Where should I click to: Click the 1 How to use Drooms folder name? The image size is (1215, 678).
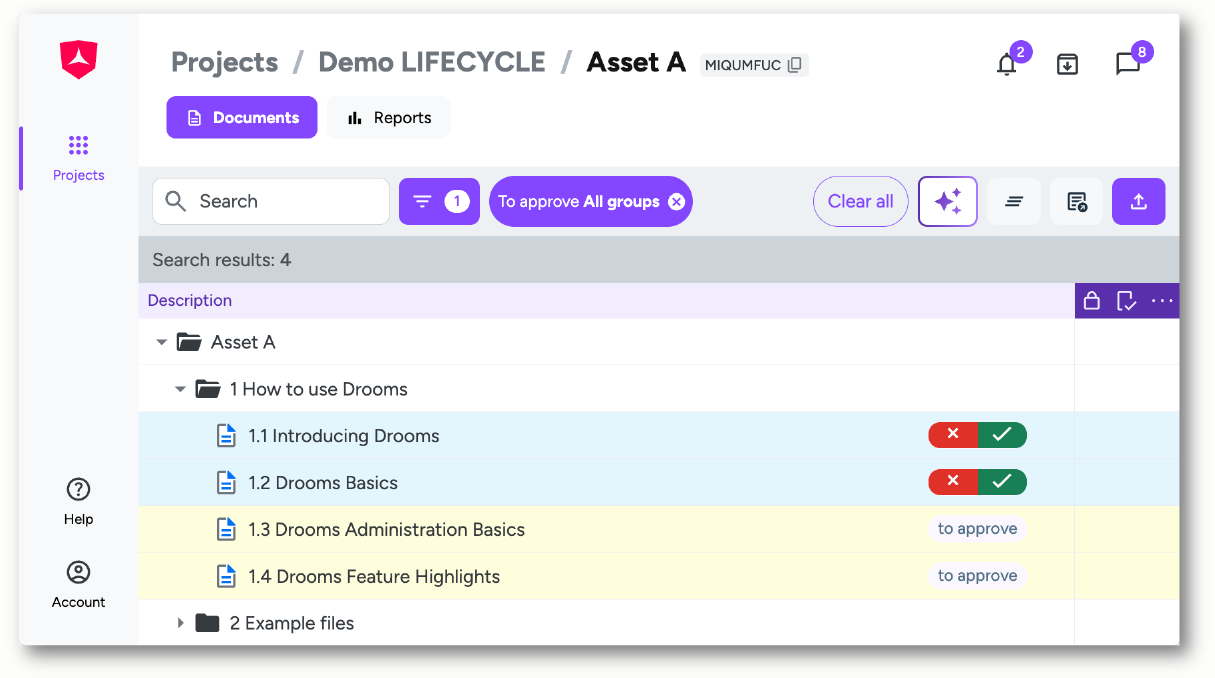[x=319, y=389]
